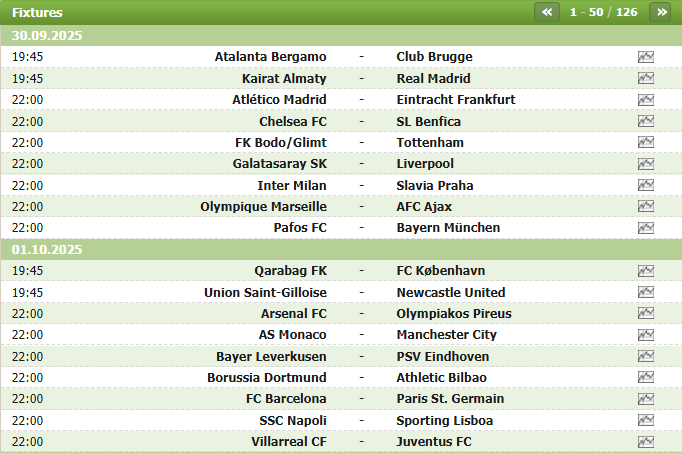The image size is (682, 453).
Task: Click chart icon for Inter Milan match
Action: 646,185
